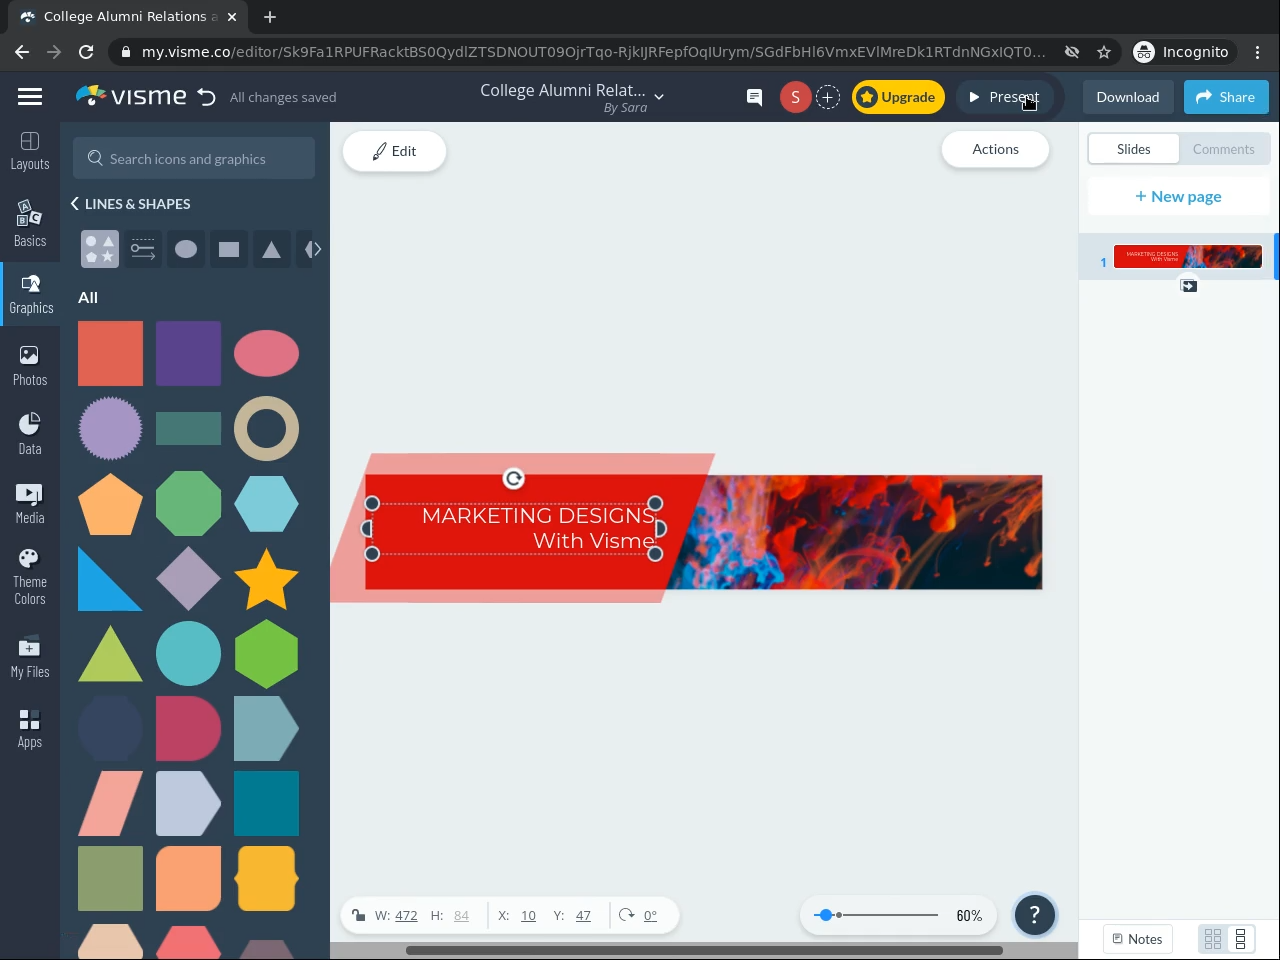This screenshot has height=960, width=1280.
Task: Open the My Files panel
Action: (x=30, y=657)
